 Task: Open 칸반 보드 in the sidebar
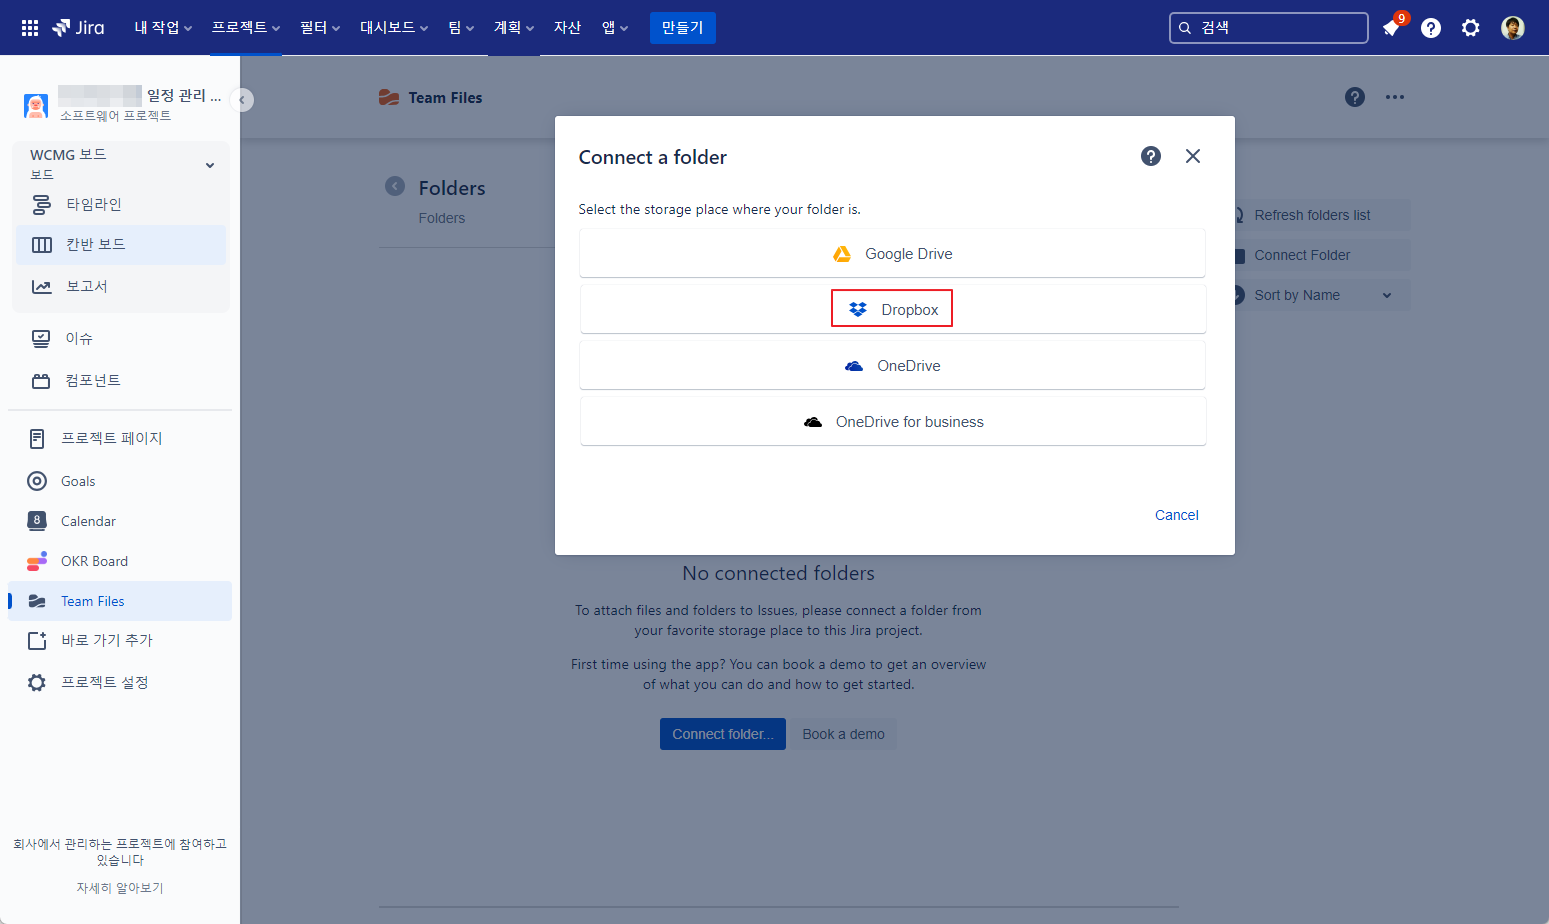(x=122, y=245)
